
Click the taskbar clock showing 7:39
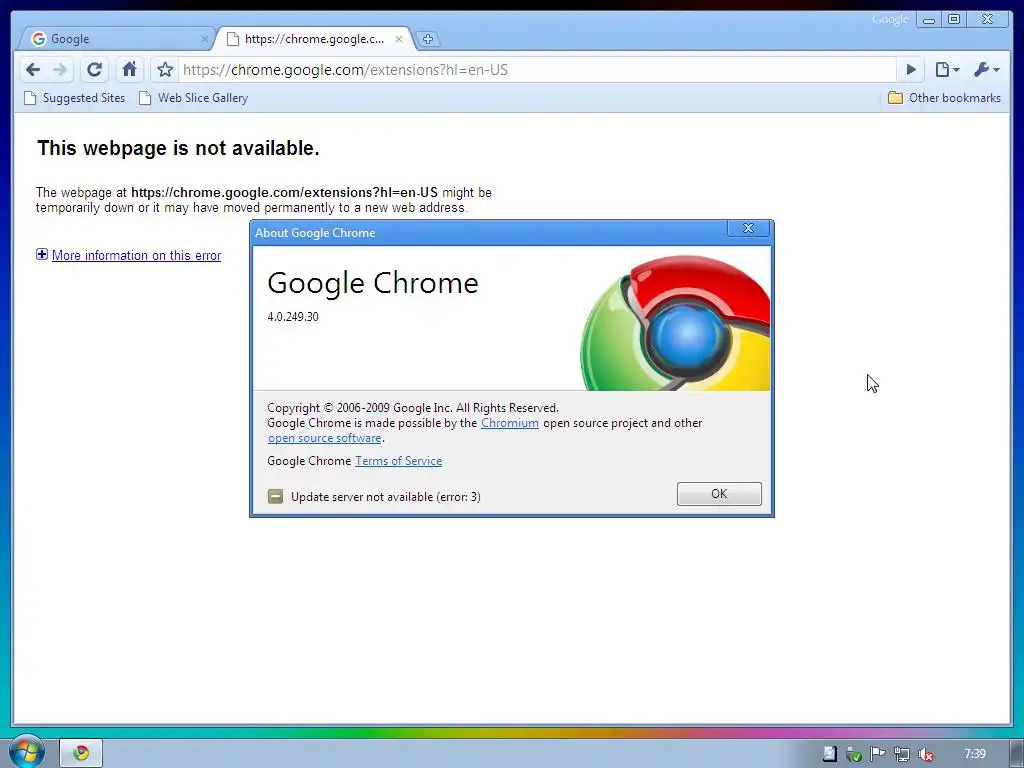(975, 754)
